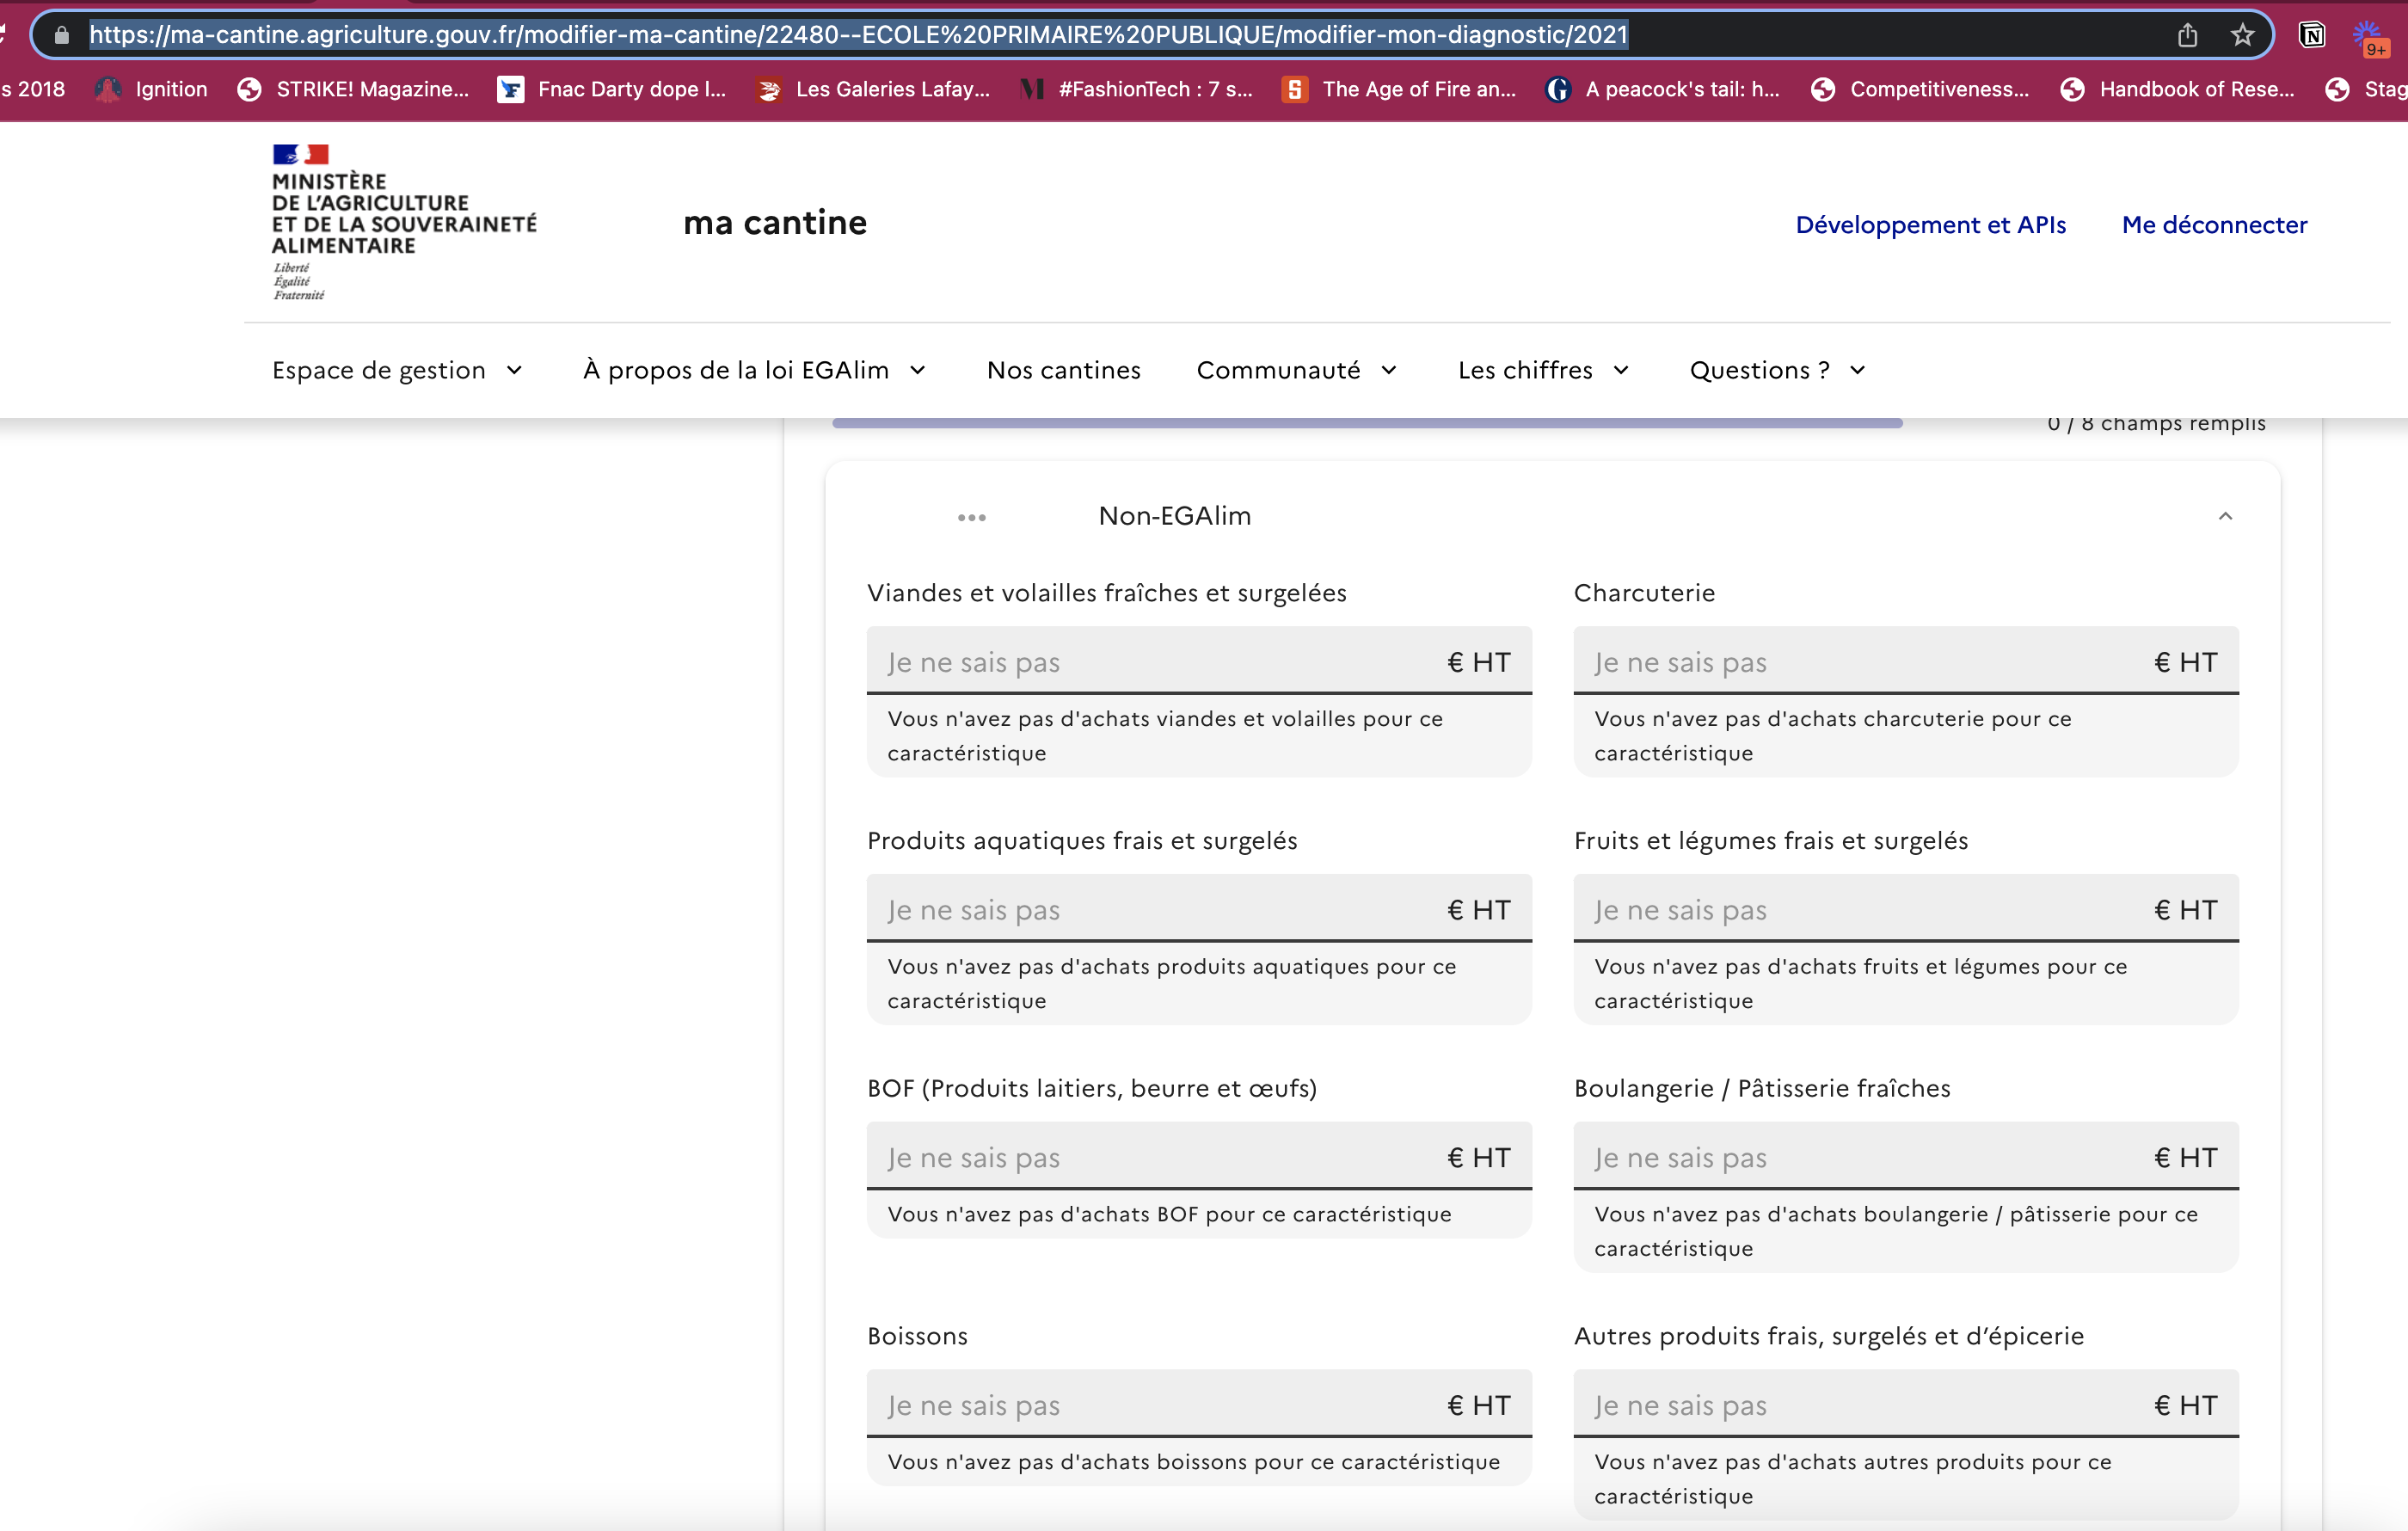Click the share icon next to URL bar

pyautogui.click(x=2188, y=35)
